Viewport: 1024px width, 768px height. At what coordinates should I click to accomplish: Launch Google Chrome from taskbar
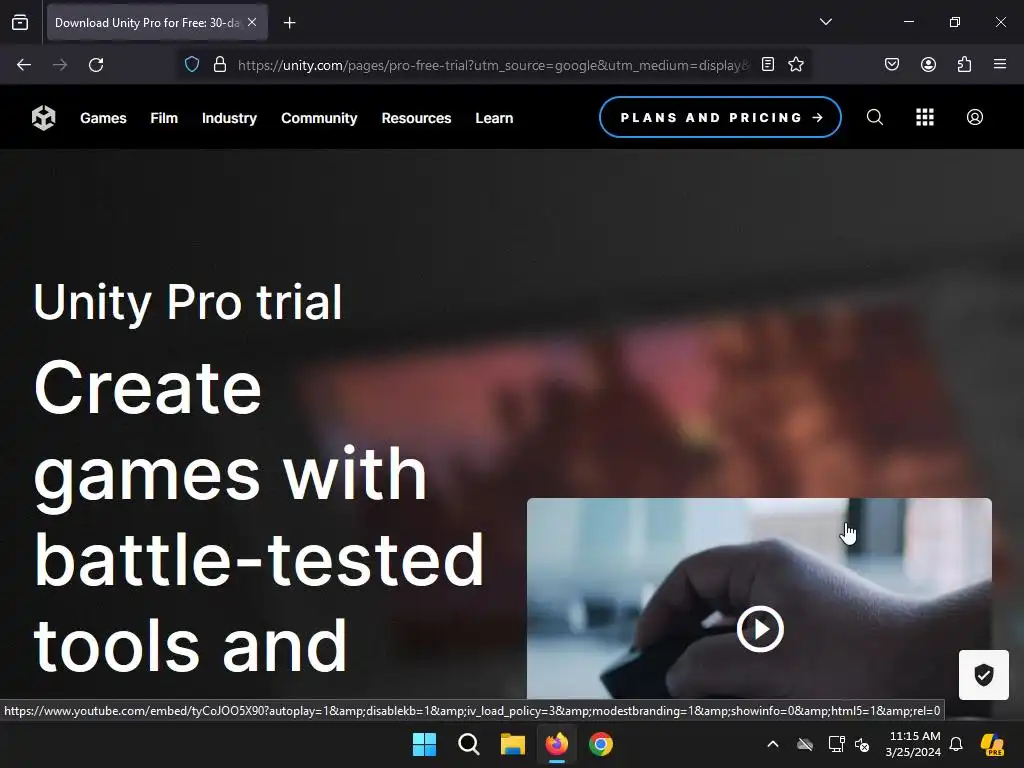601,744
